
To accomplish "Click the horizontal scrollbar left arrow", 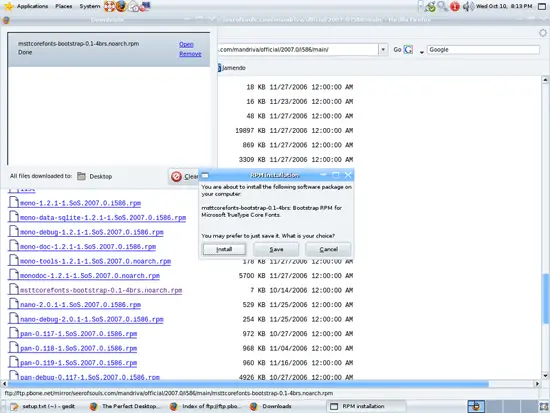I will click(x=4, y=384).
